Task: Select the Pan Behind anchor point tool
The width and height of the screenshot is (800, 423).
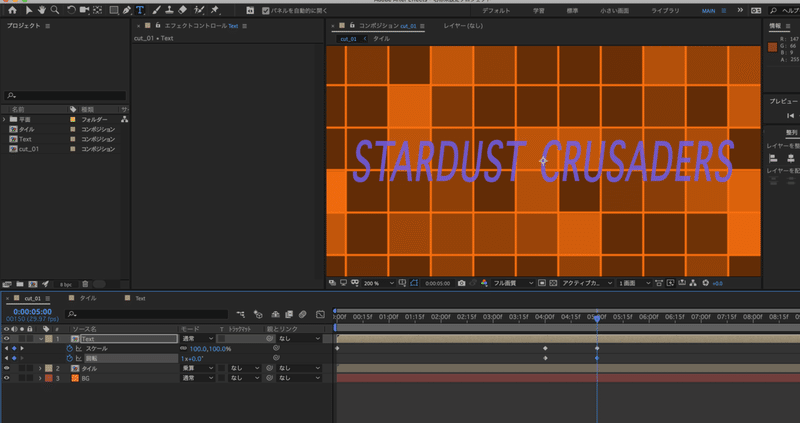Action: [x=97, y=10]
